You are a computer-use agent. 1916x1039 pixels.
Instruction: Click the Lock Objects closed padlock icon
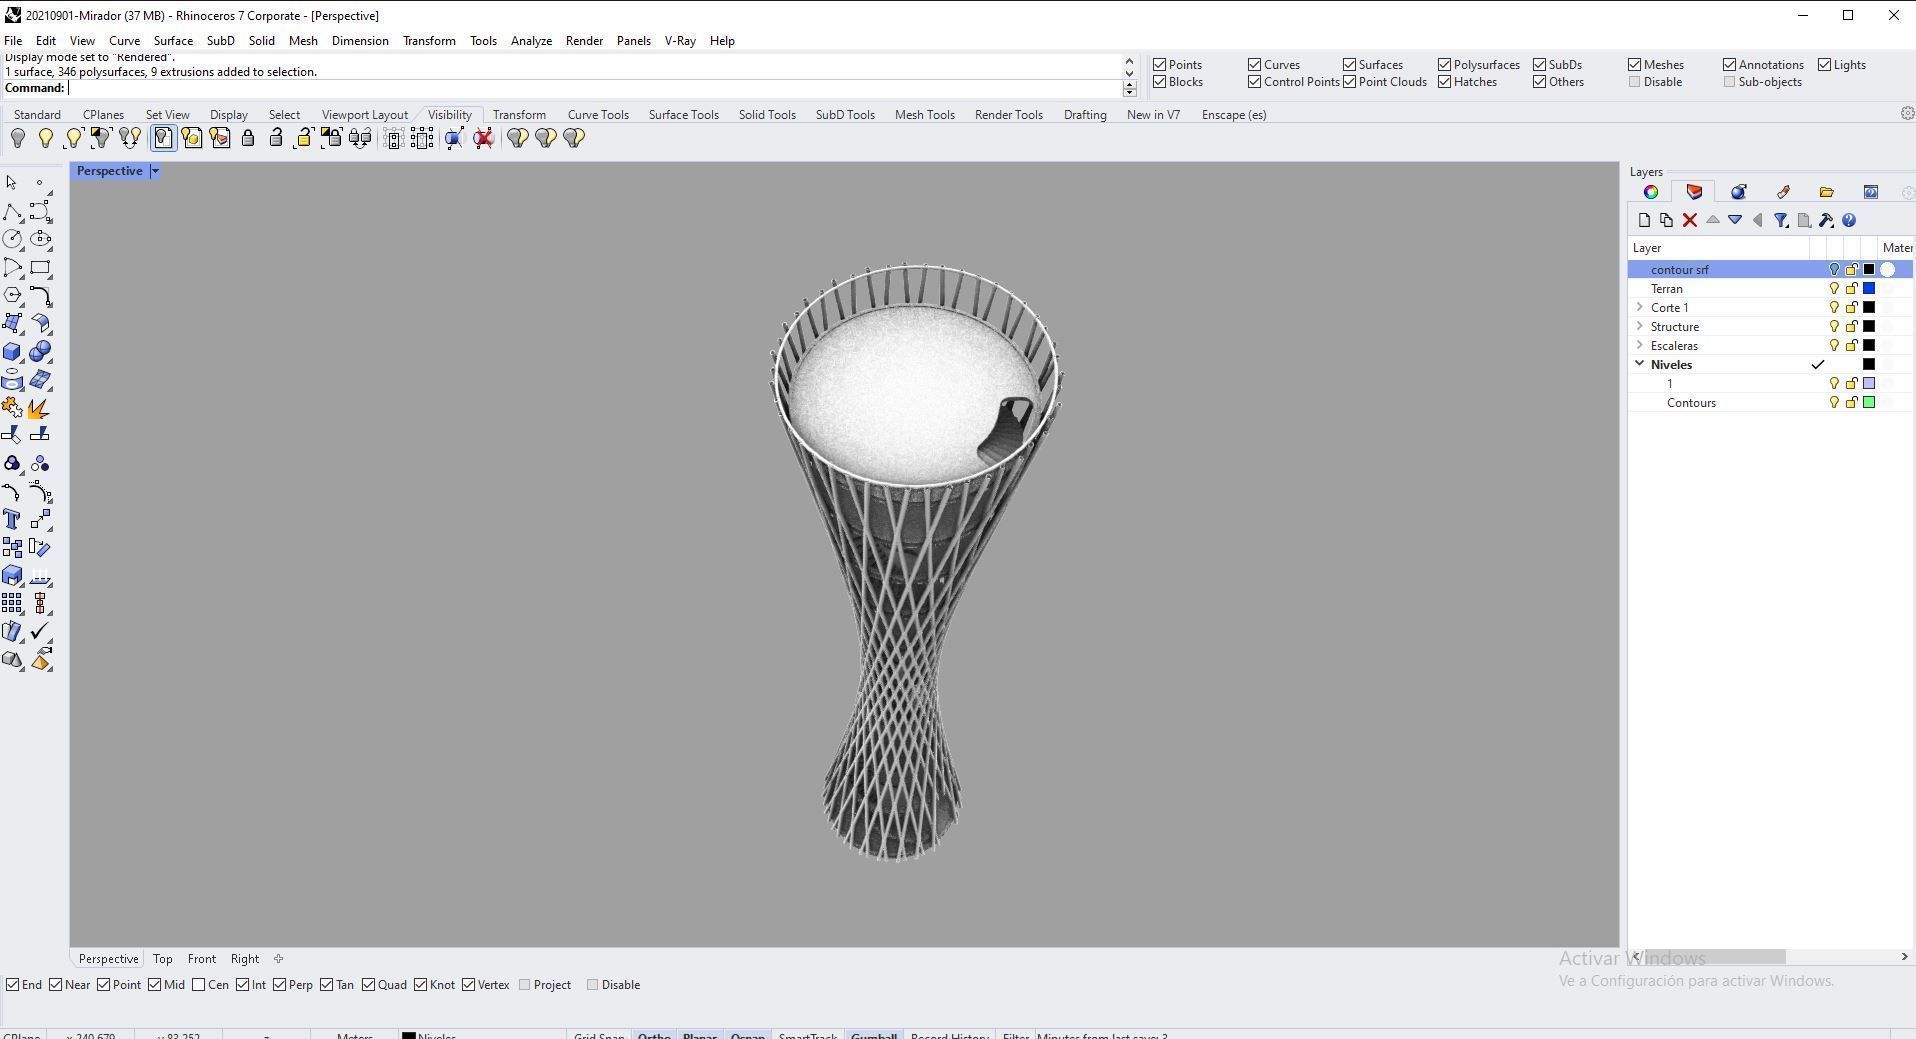248,139
